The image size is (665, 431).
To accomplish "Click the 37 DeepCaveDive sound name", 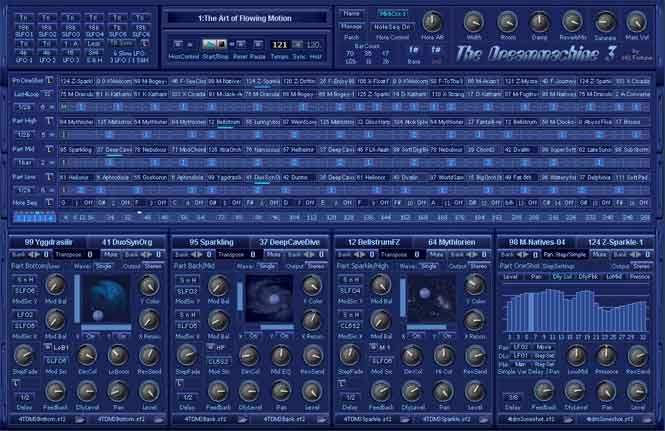I will tap(289, 242).
